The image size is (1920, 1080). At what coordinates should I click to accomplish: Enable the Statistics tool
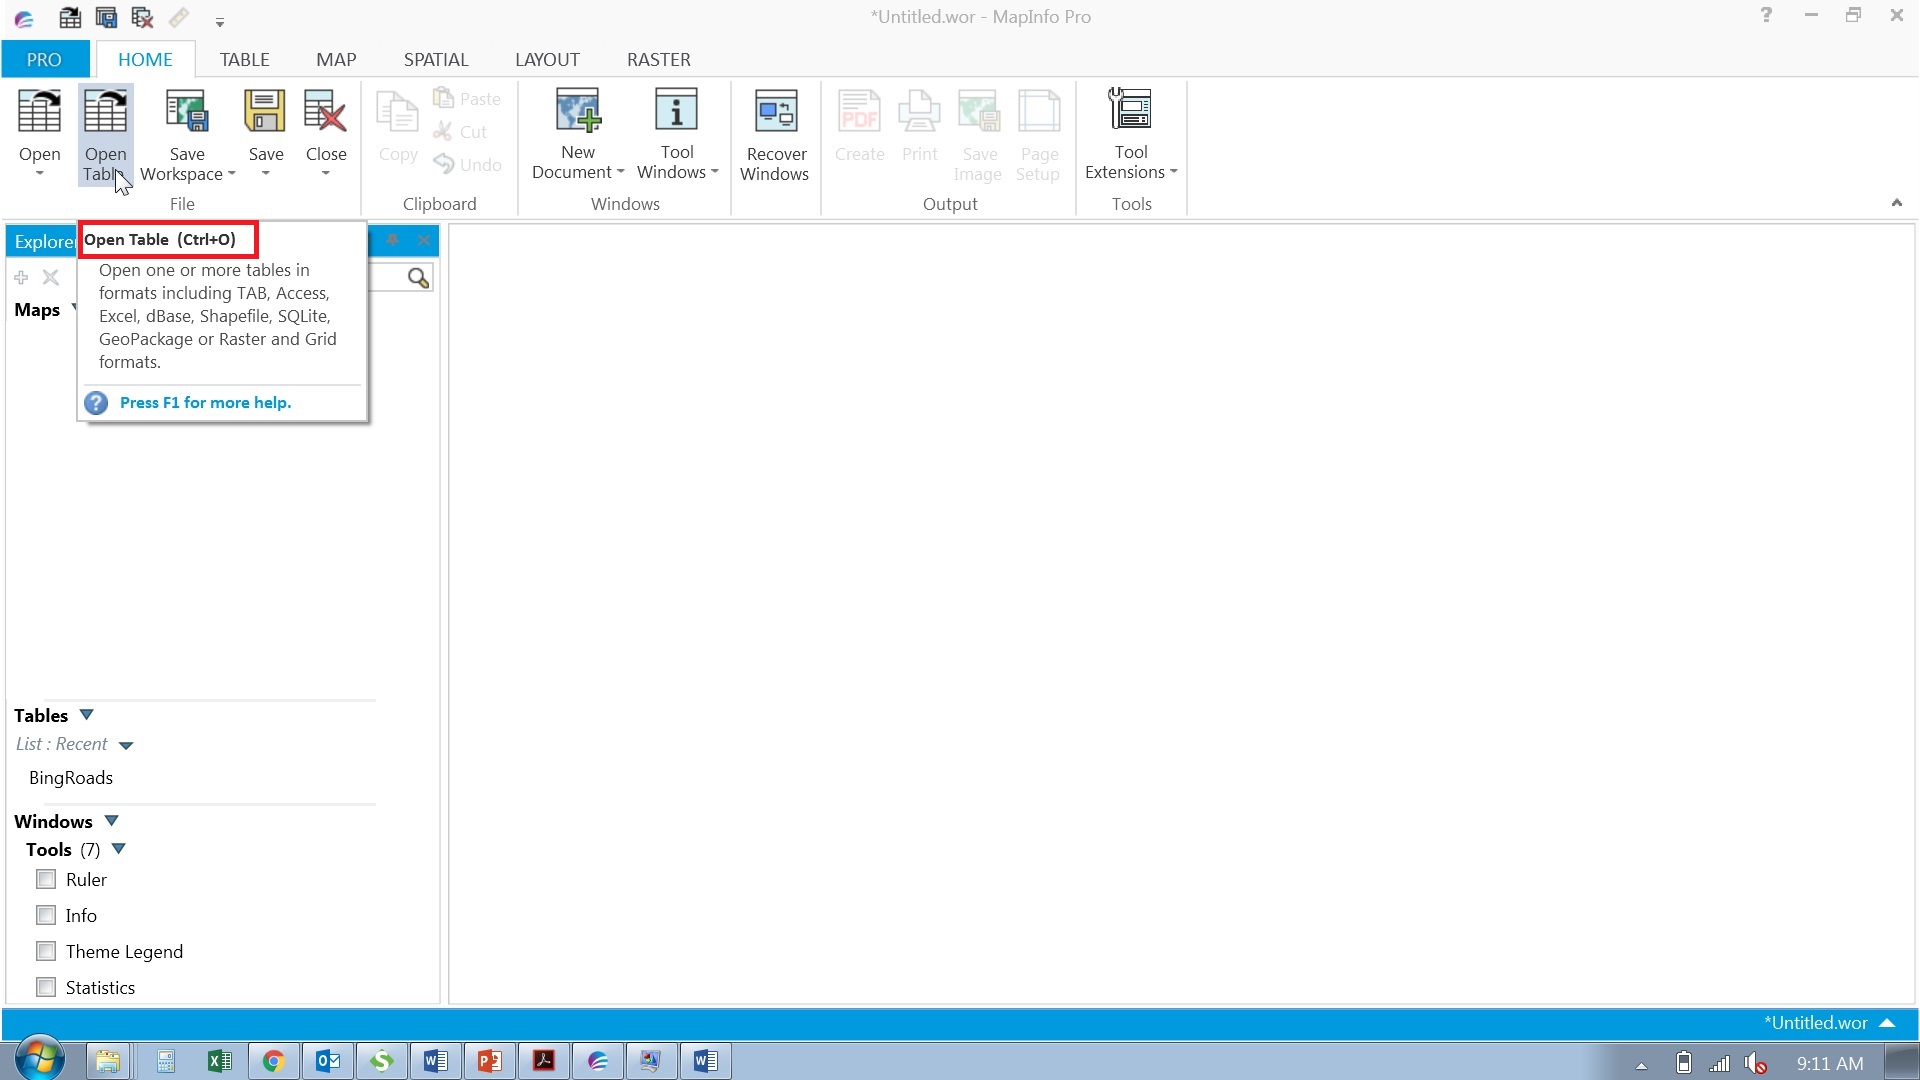pos(45,987)
